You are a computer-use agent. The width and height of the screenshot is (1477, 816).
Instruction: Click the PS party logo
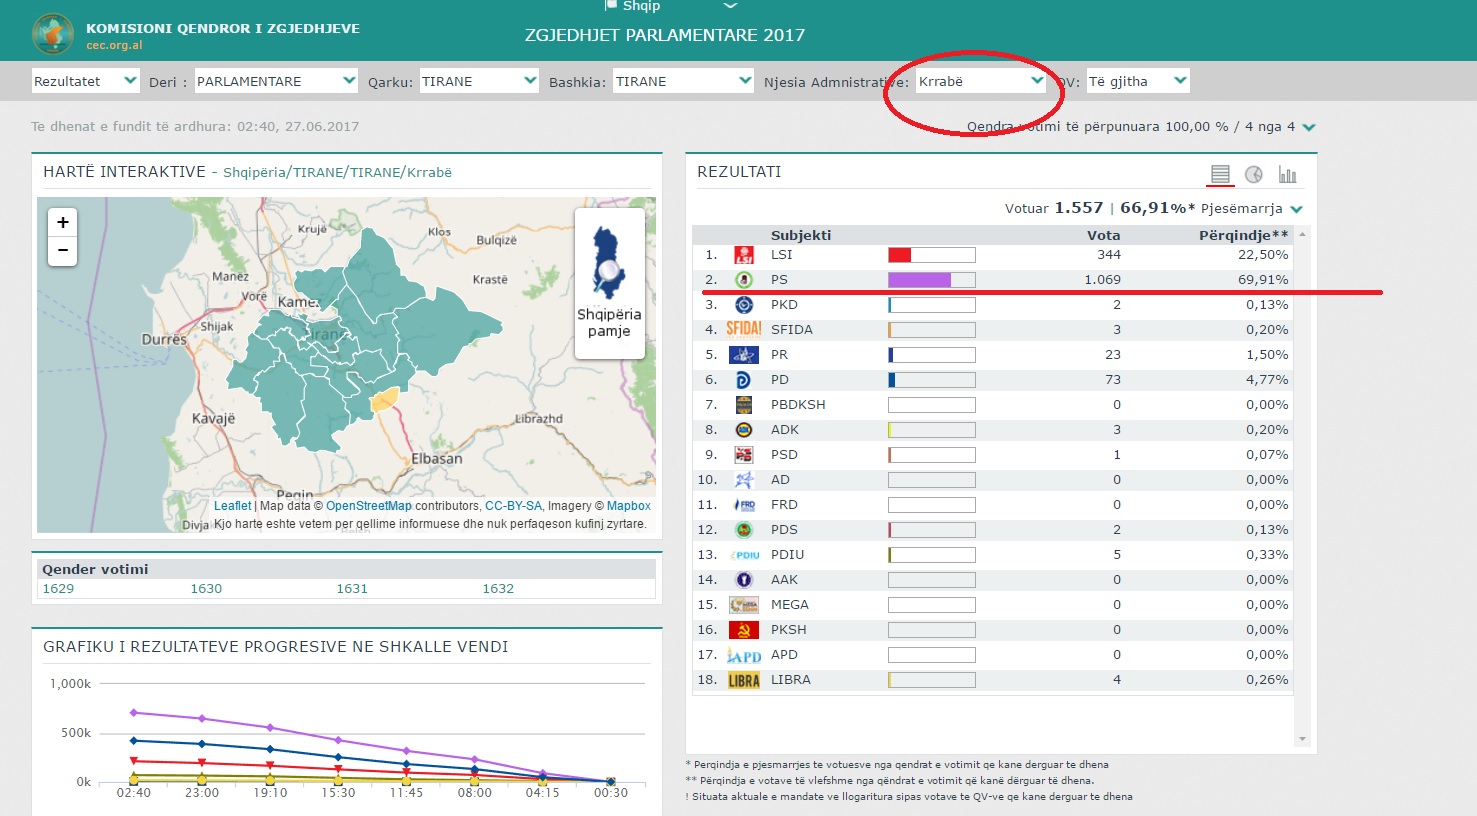click(744, 279)
